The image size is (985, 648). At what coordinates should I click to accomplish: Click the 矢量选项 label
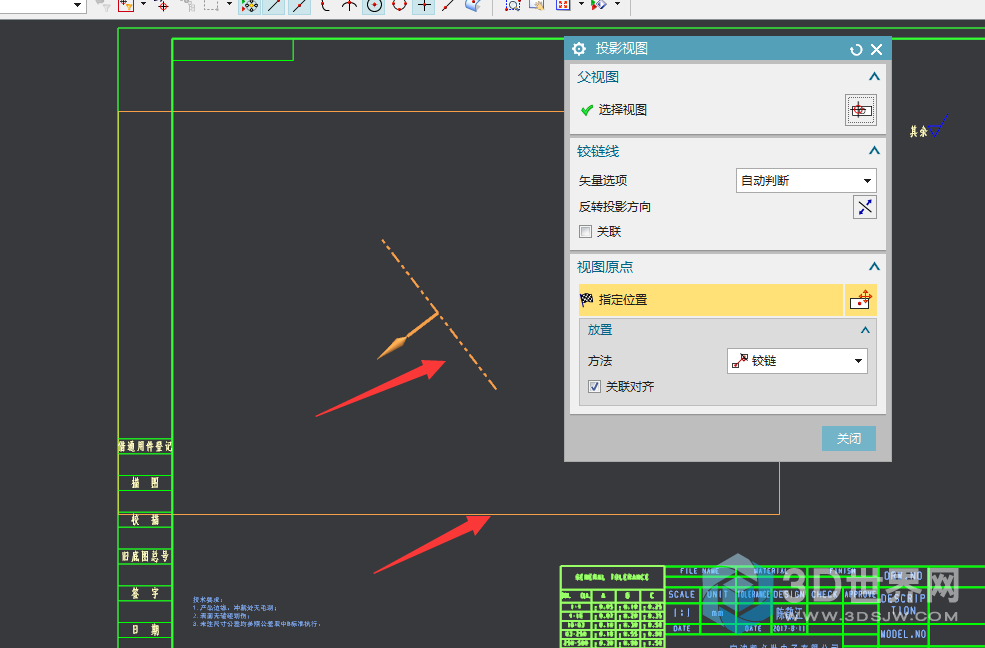pyautogui.click(x=603, y=181)
